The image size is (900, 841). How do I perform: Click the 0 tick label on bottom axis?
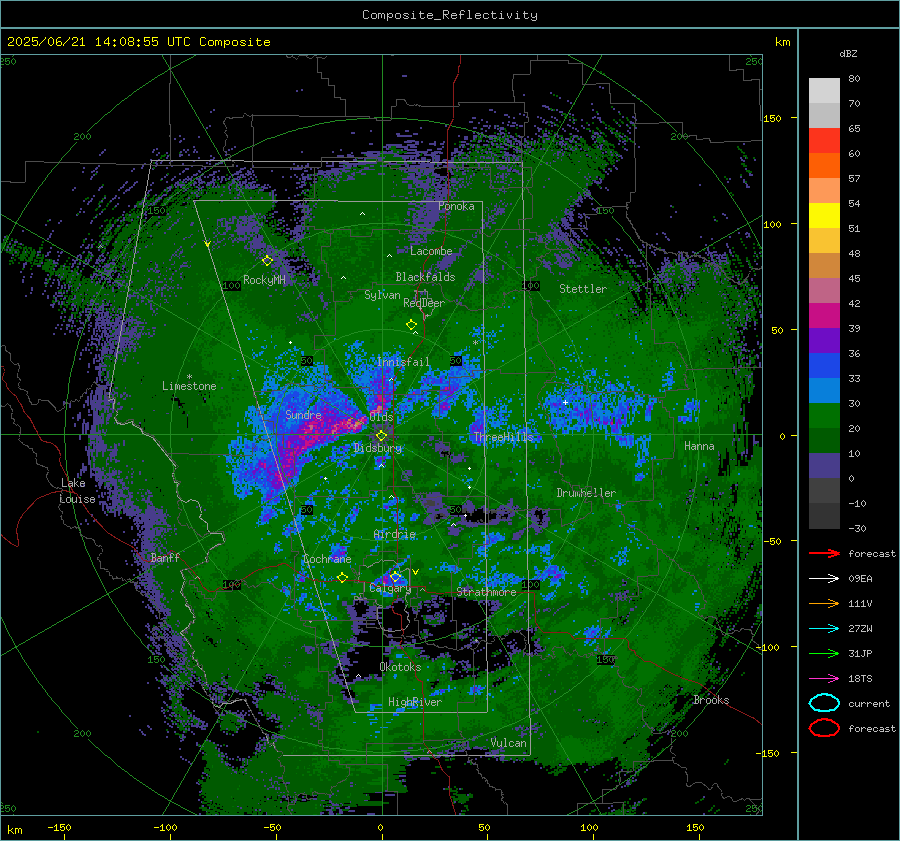[x=380, y=827]
